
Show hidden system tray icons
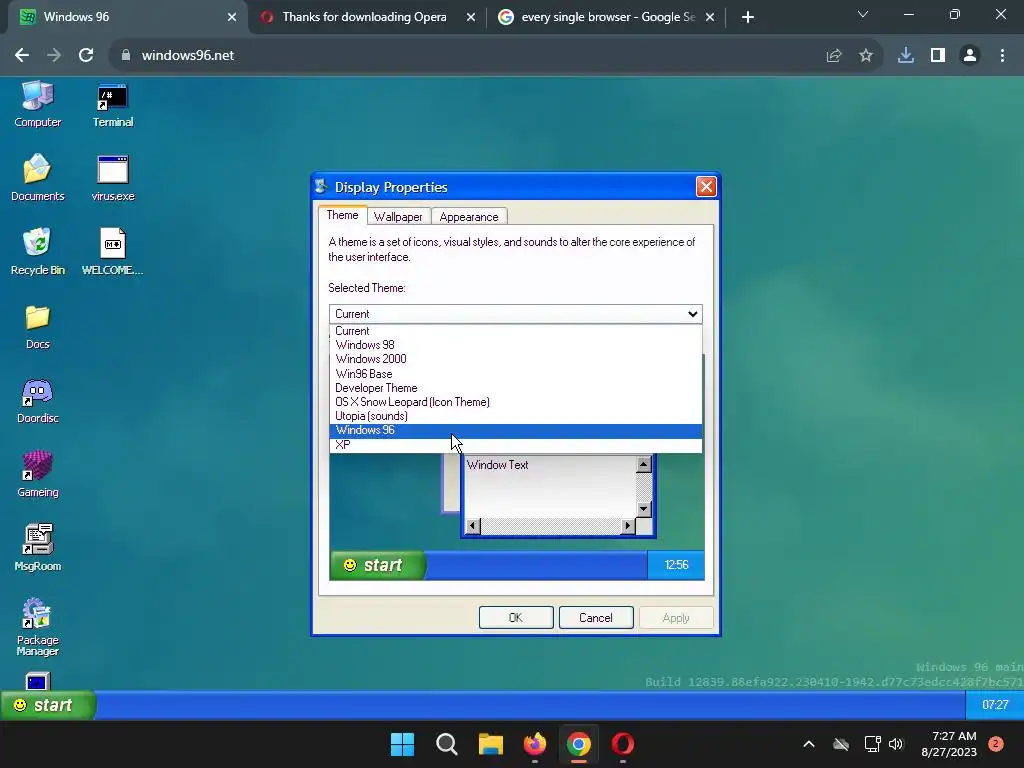pos(808,744)
